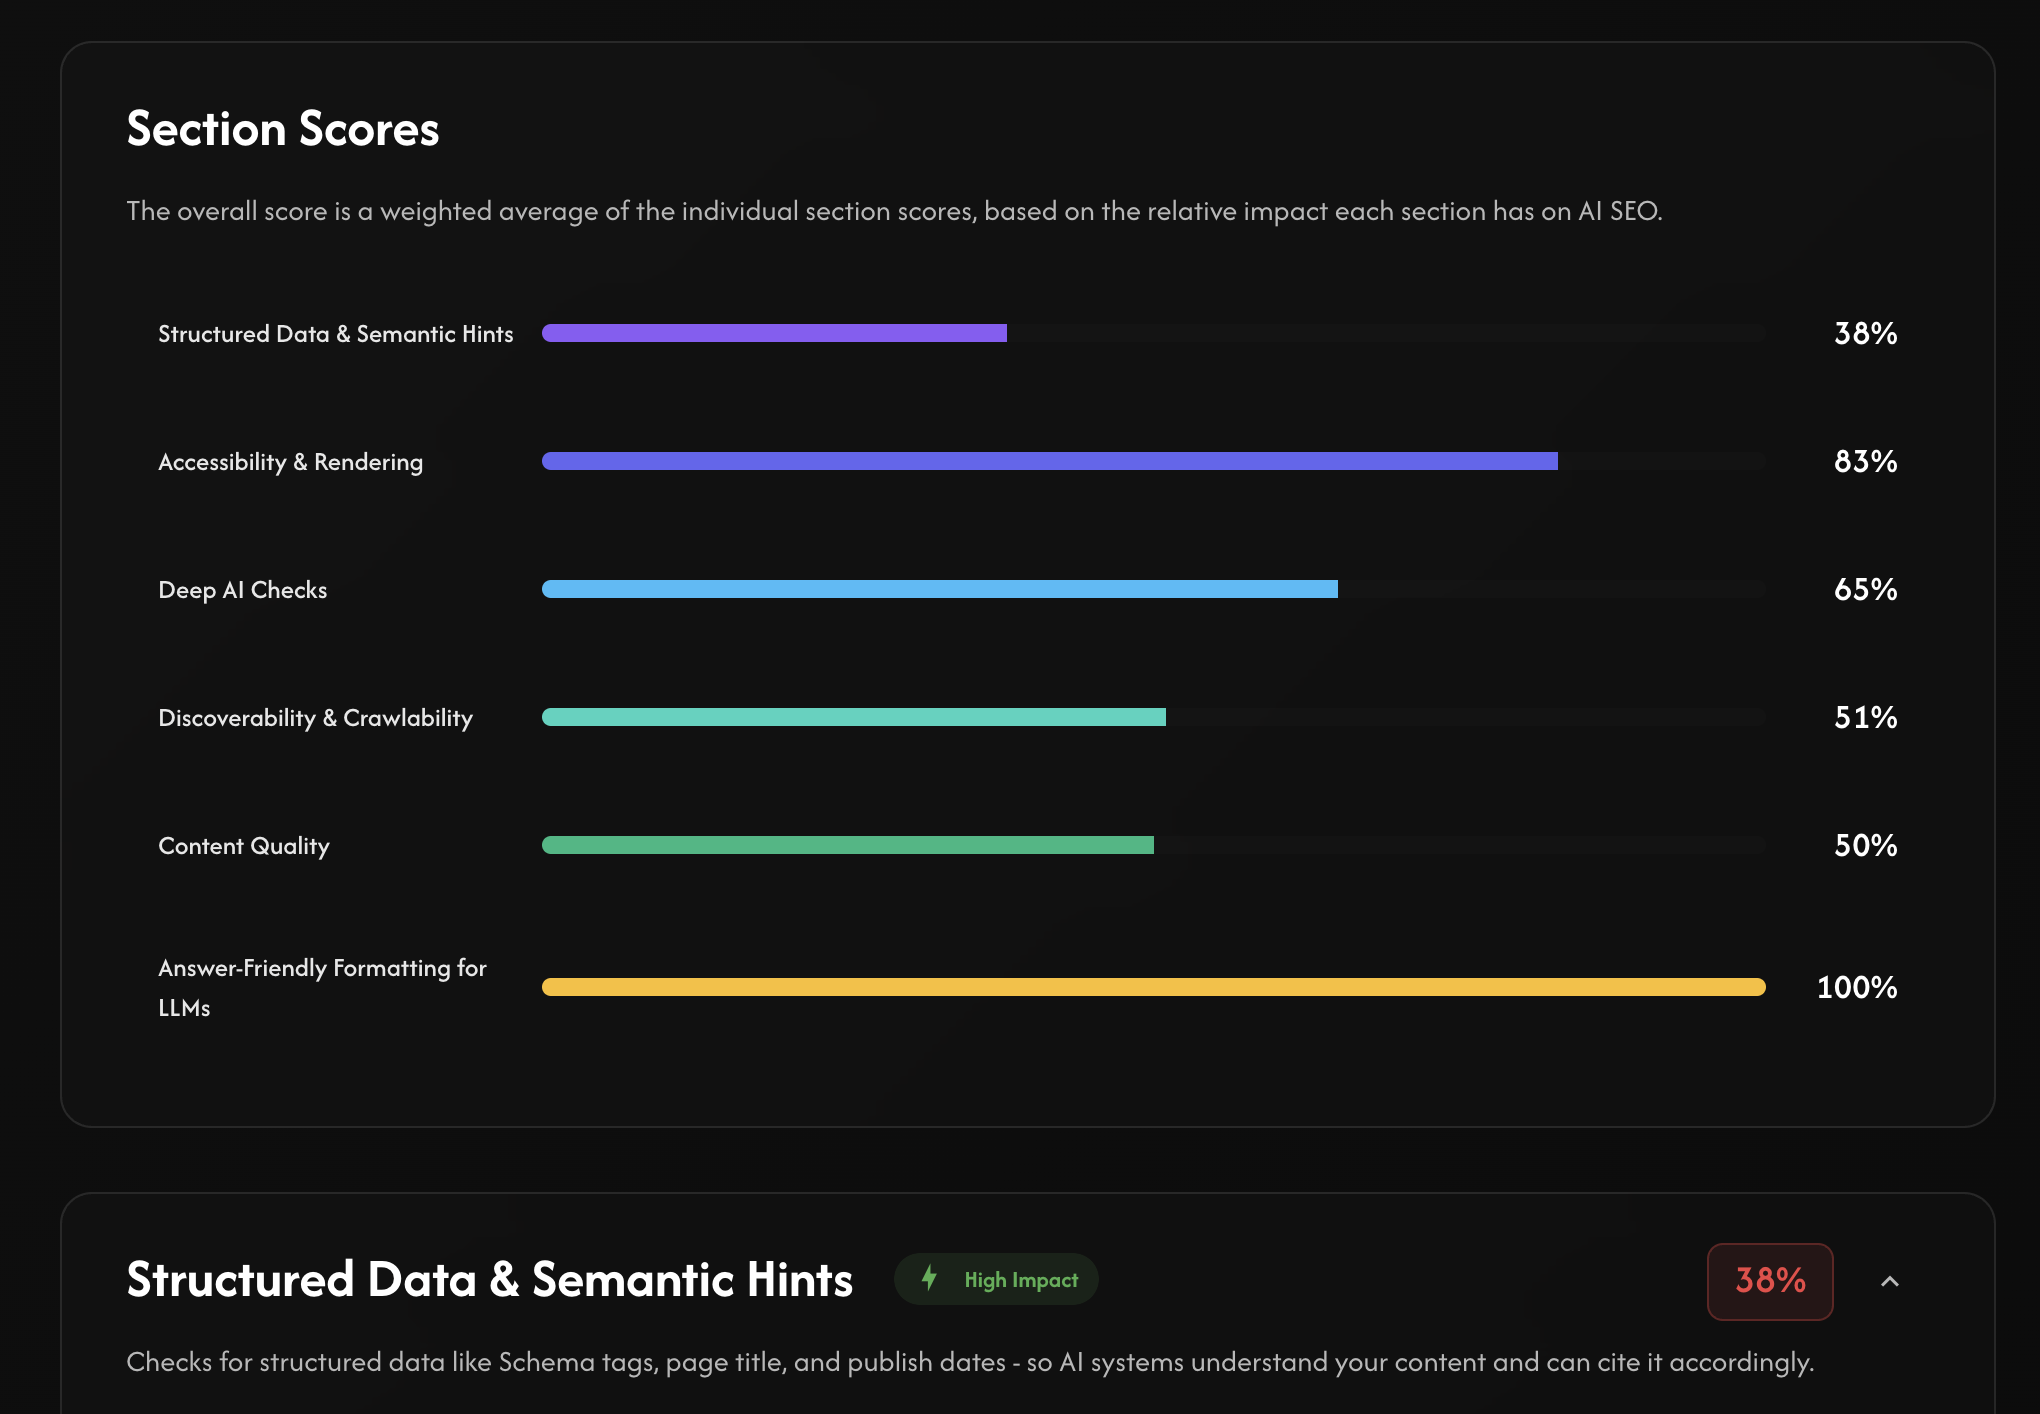Viewport: 2040px width, 1414px height.
Task: Click the 38% value in Section Scores list
Action: 1865,333
